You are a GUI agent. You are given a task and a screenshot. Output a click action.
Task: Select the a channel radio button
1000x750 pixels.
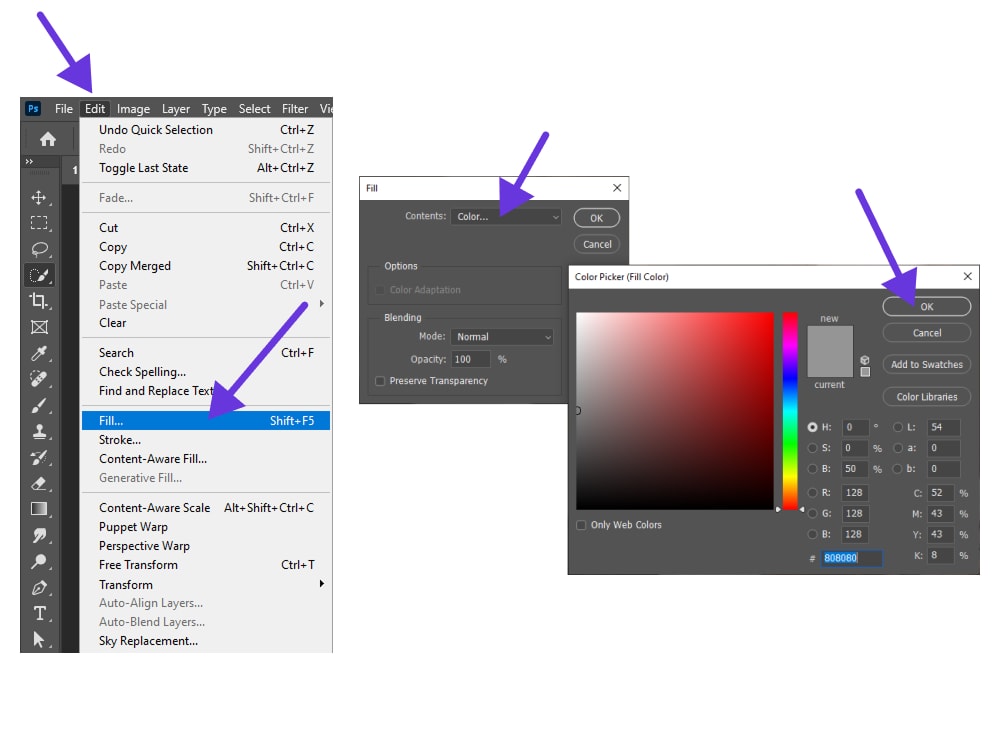pos(898,448)
